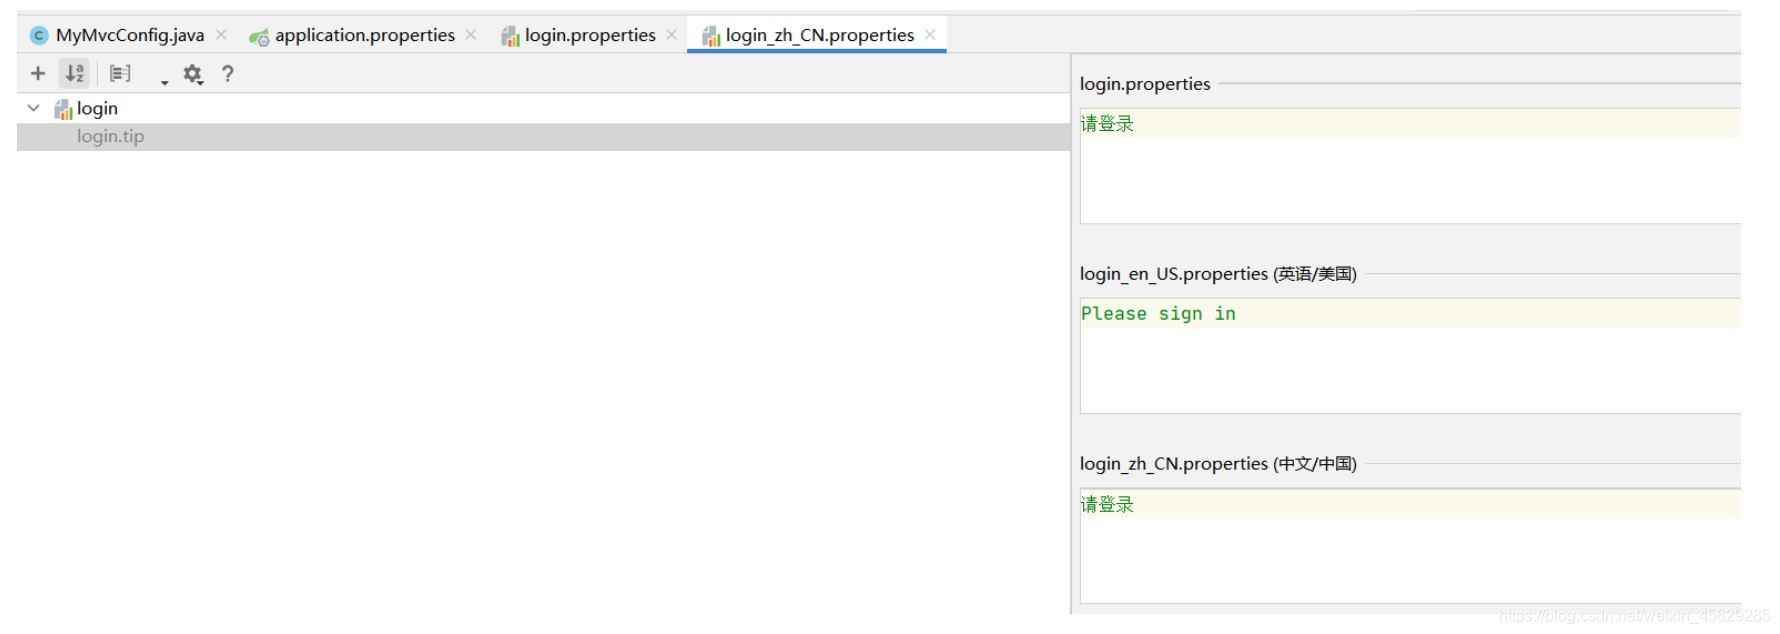Screen dimensions: 1780x634
Task: Click the plus icon to add a new property
Action: [x=38, y=73]
